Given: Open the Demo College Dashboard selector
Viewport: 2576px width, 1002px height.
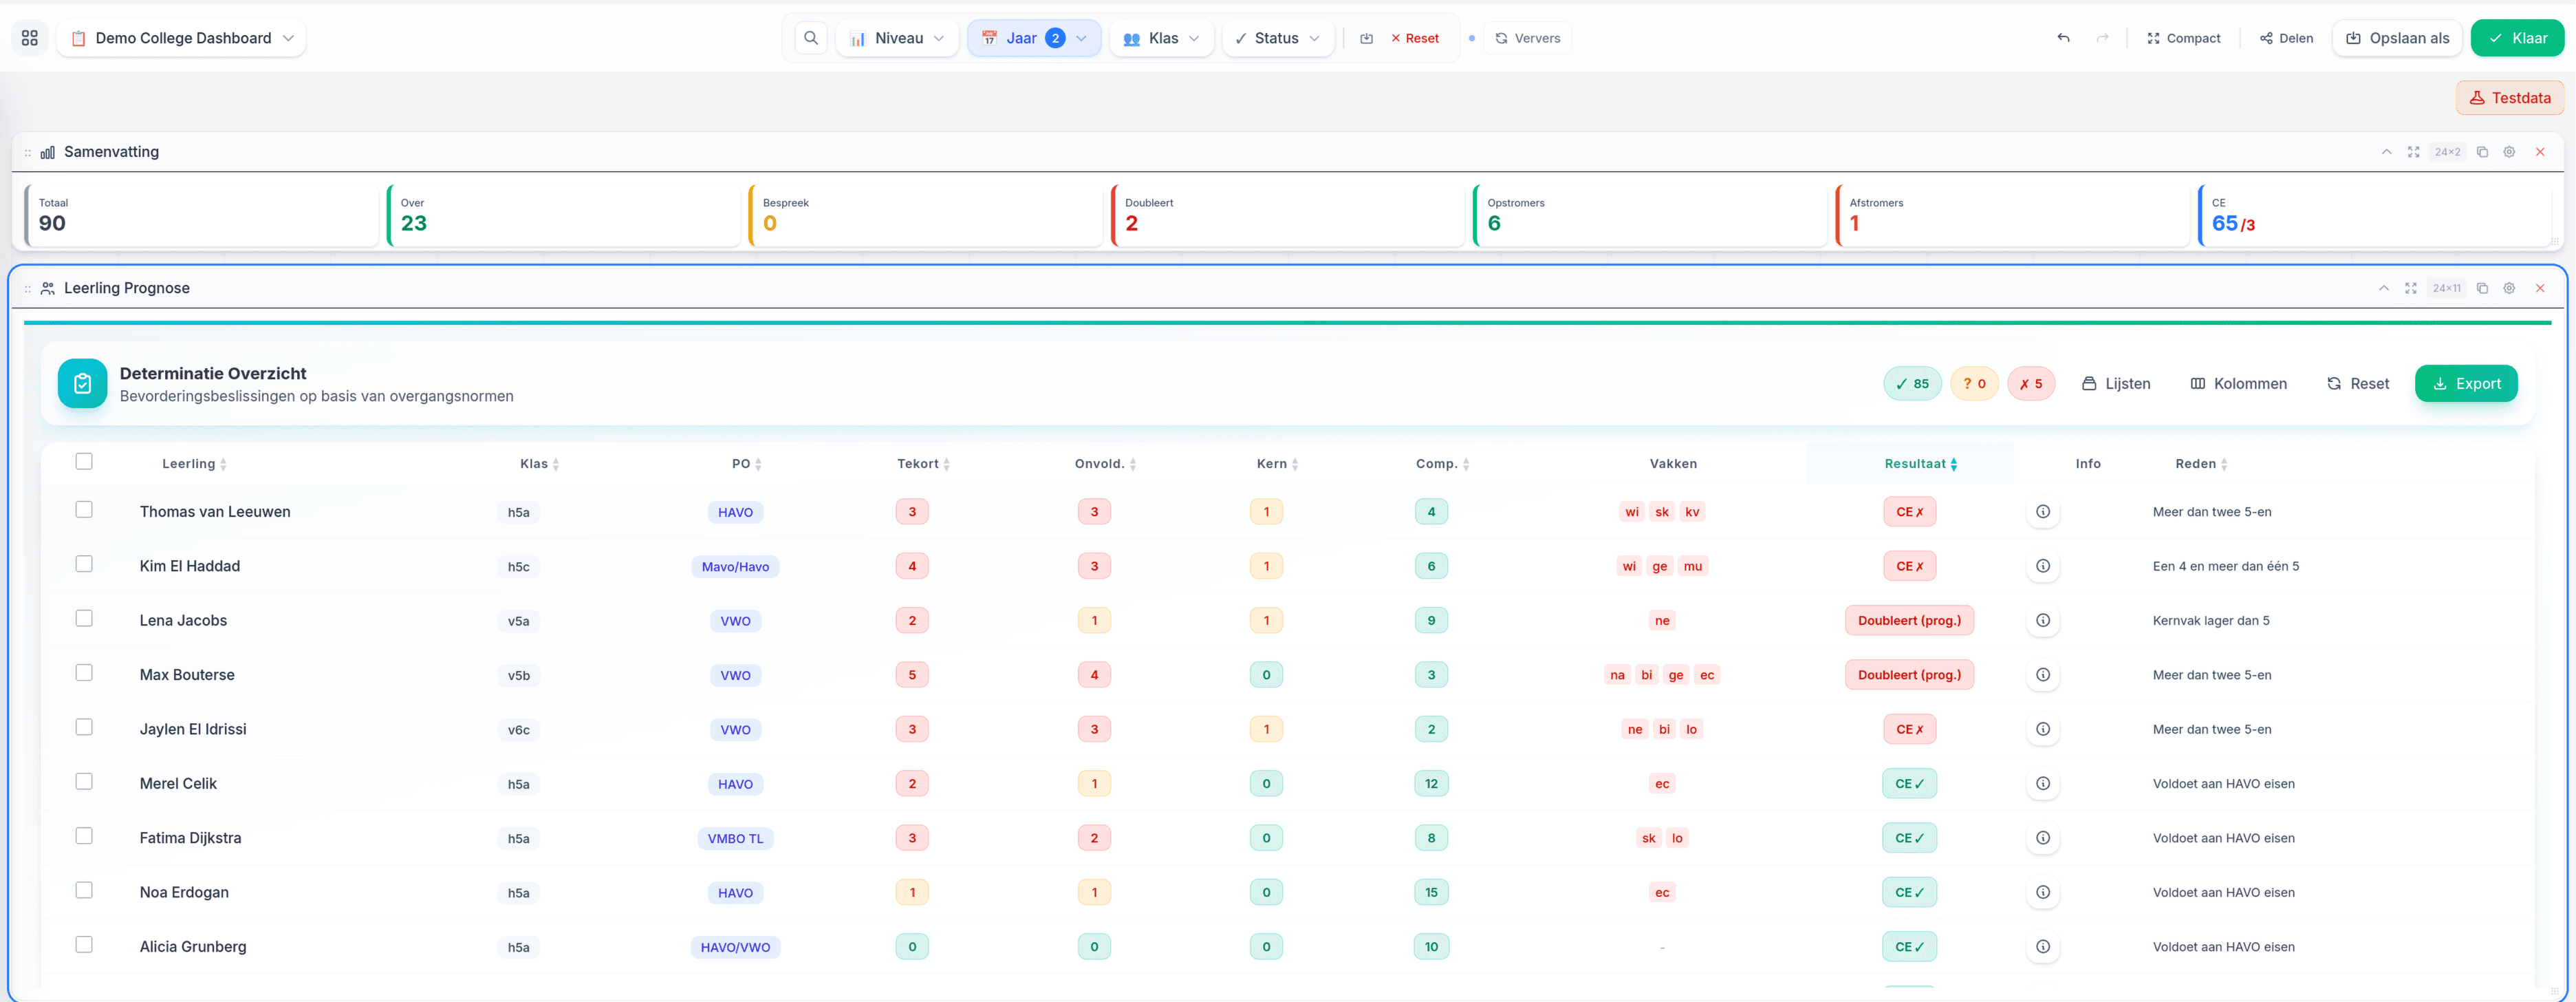Looking at the screenshot, I should point(182,38).
